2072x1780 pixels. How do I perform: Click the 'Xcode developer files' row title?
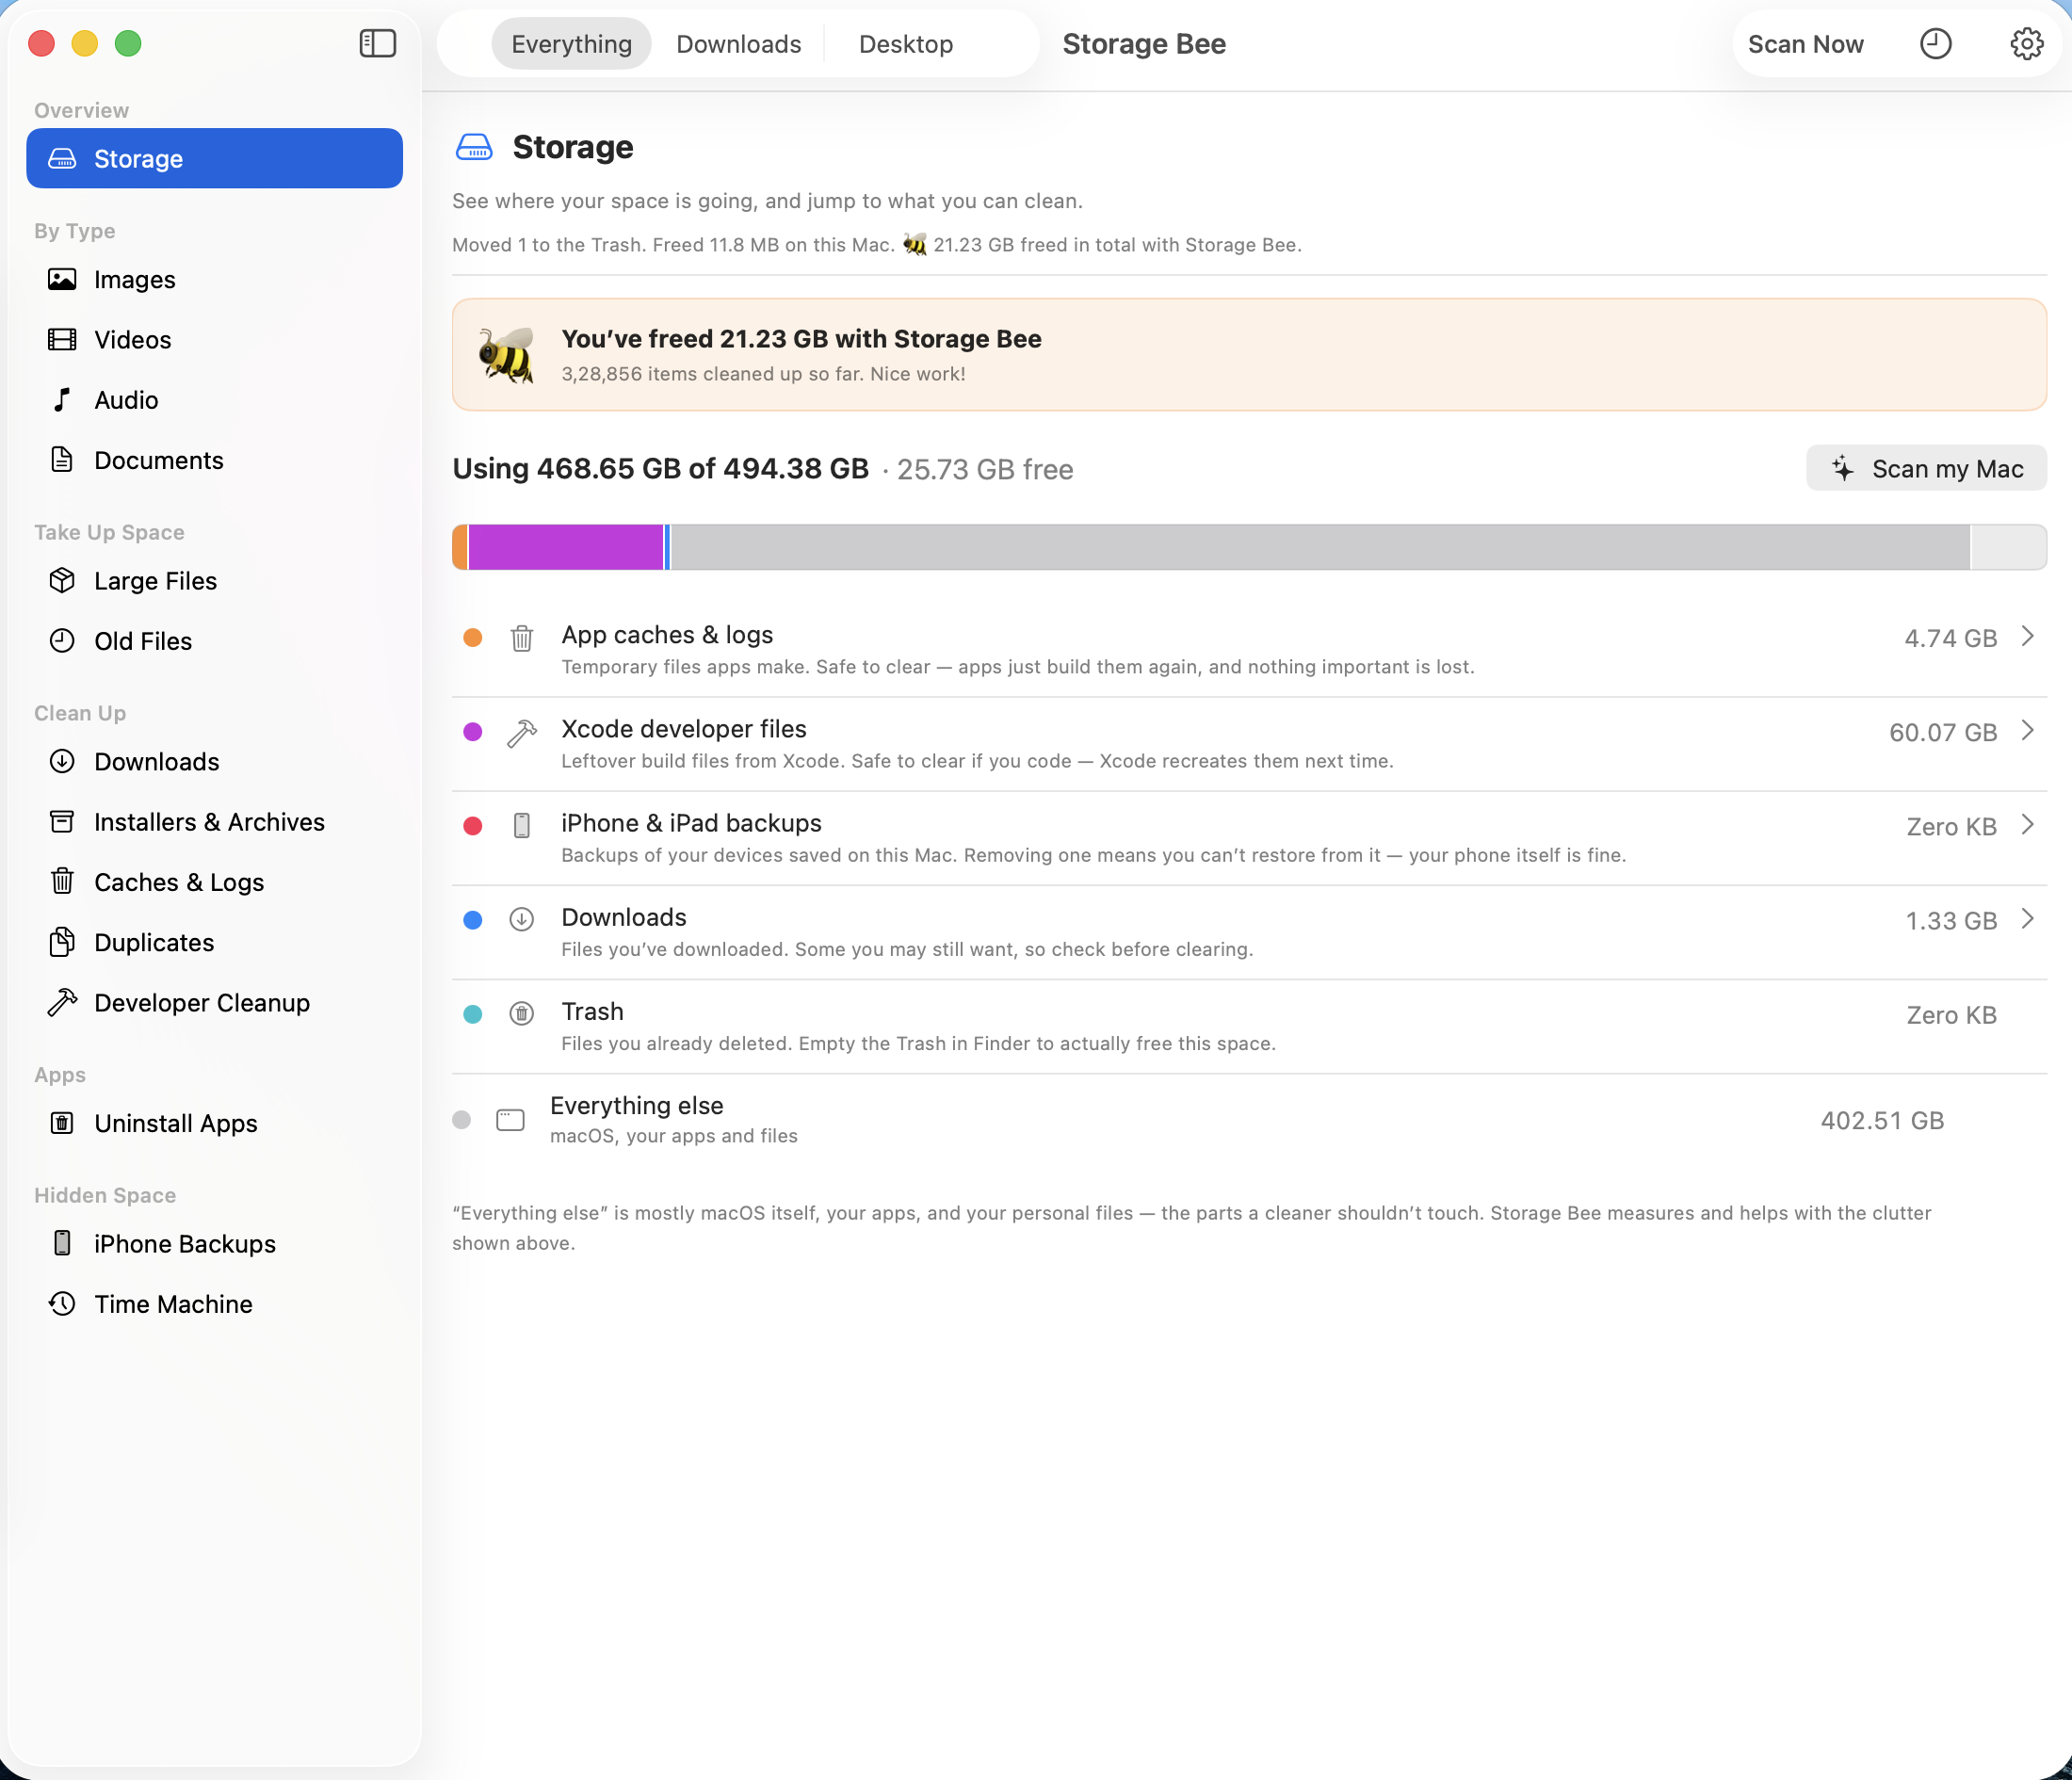pos(684,729)
